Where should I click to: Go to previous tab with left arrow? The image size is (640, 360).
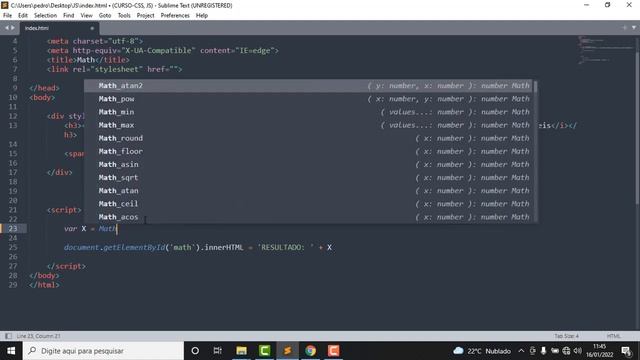tap(7, 28)
